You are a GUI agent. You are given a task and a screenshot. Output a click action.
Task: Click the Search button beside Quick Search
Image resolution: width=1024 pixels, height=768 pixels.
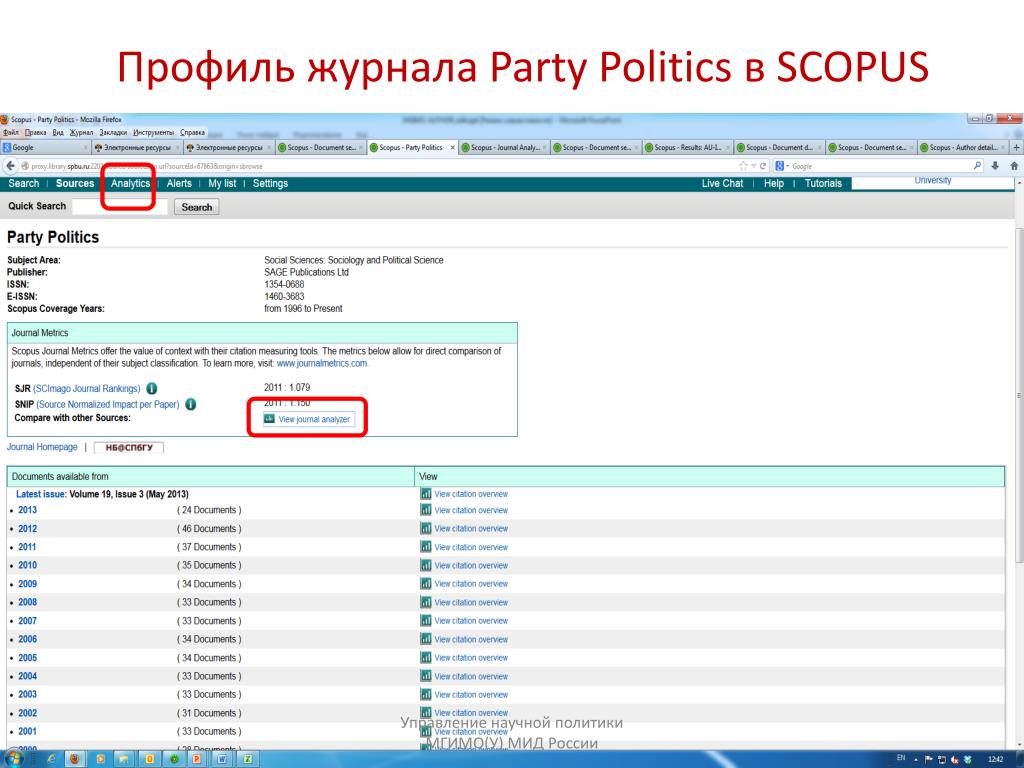[197, 207]
